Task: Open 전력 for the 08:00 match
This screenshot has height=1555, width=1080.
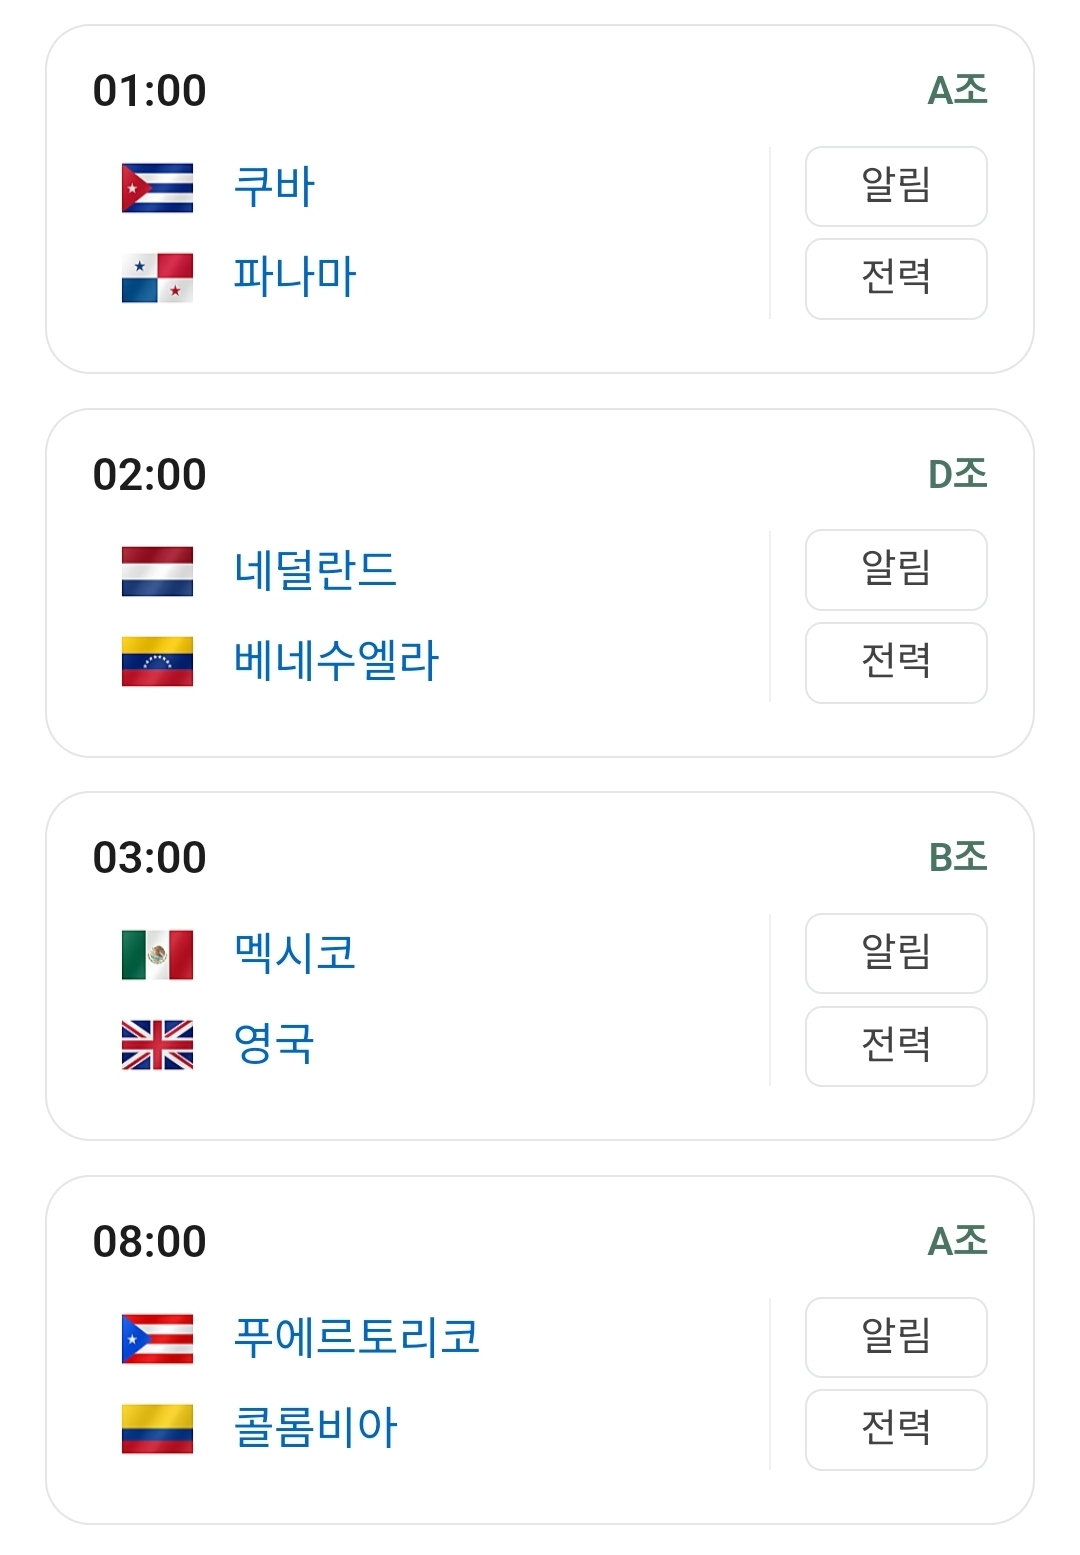Action: (895, 1429)
